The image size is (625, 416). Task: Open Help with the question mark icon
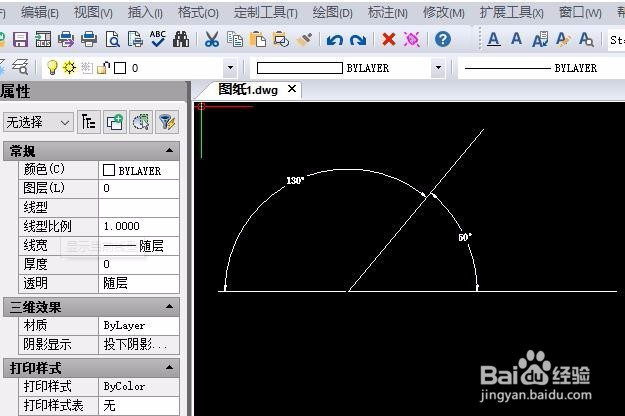point(443,39)
